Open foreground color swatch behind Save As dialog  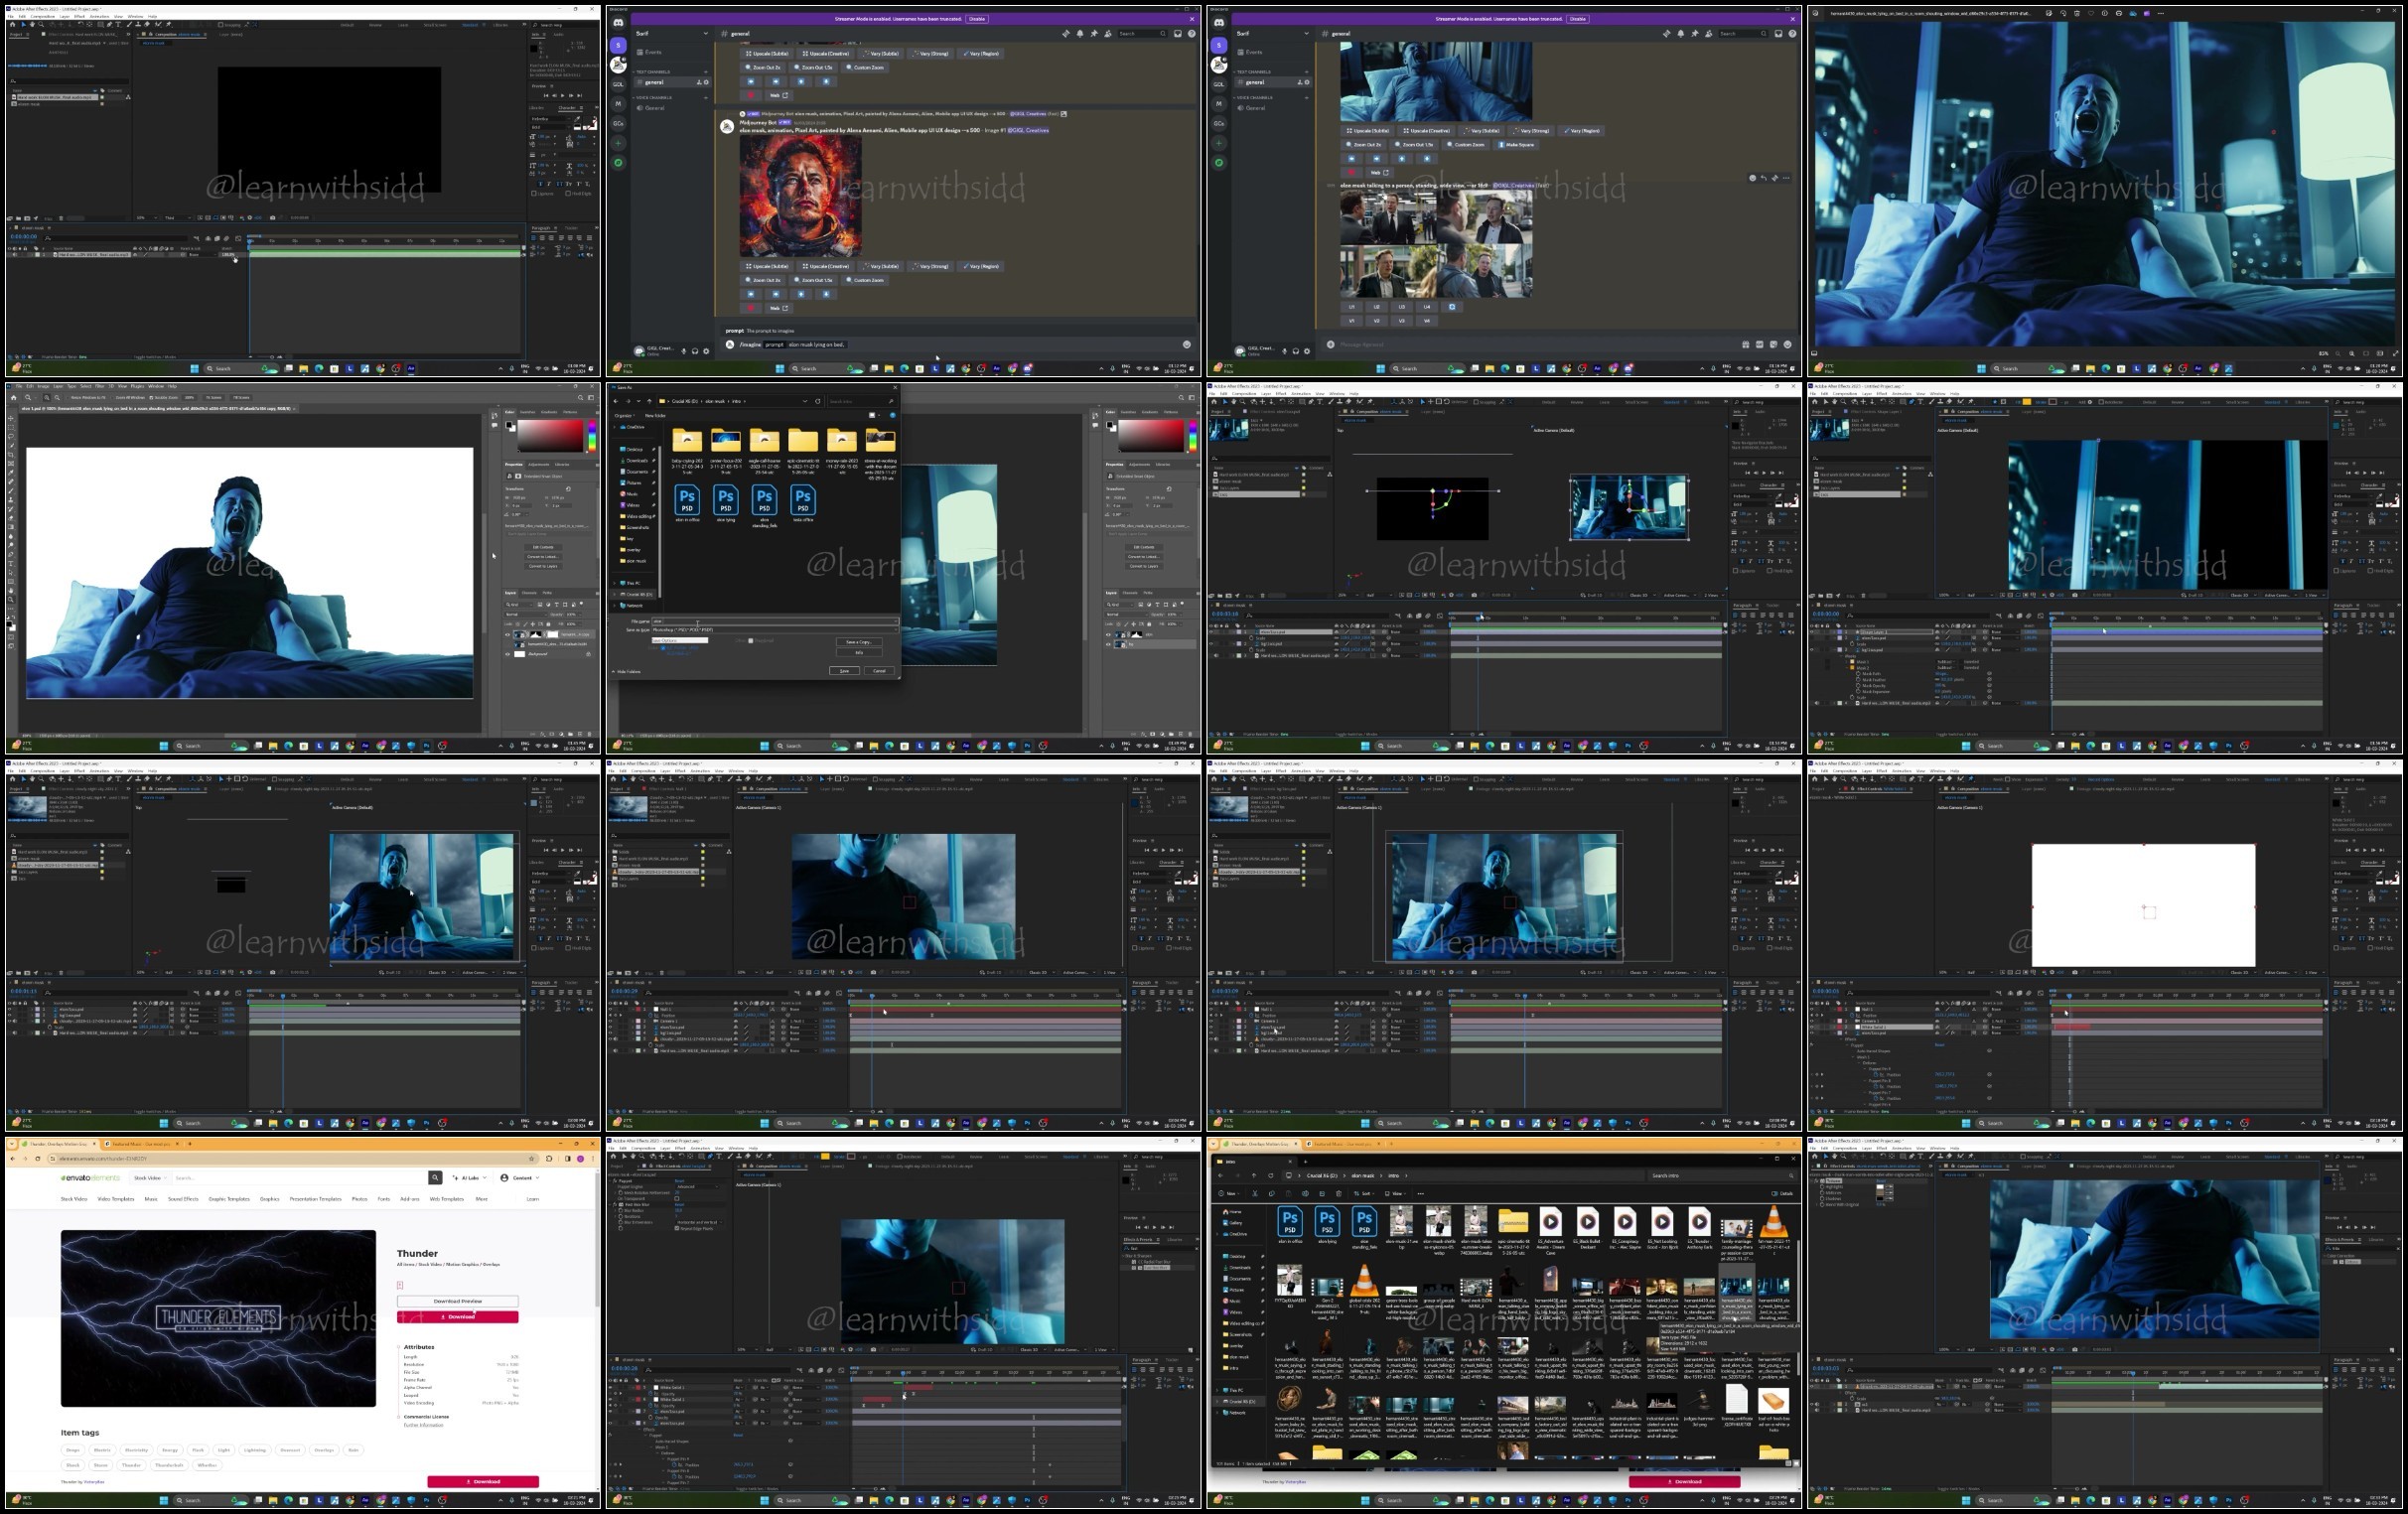pyautogui.click(x=1110, y=424)
